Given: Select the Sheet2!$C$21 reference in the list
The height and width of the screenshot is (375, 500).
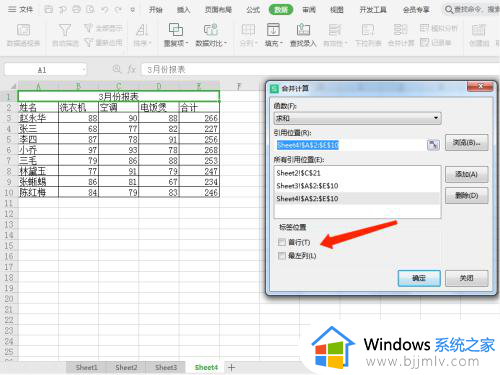Looking at the screenshot, I should click(357, 173).
